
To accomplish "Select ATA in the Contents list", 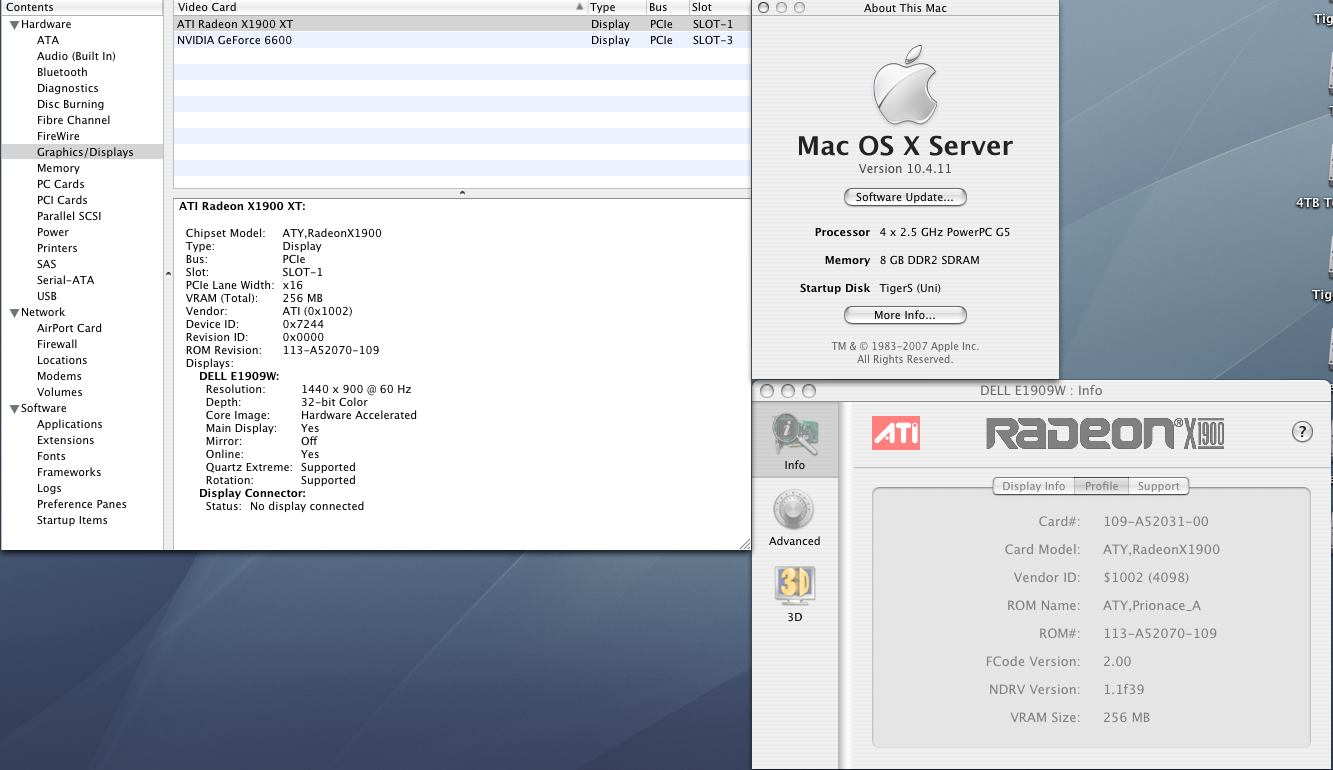I will point(48,40).
